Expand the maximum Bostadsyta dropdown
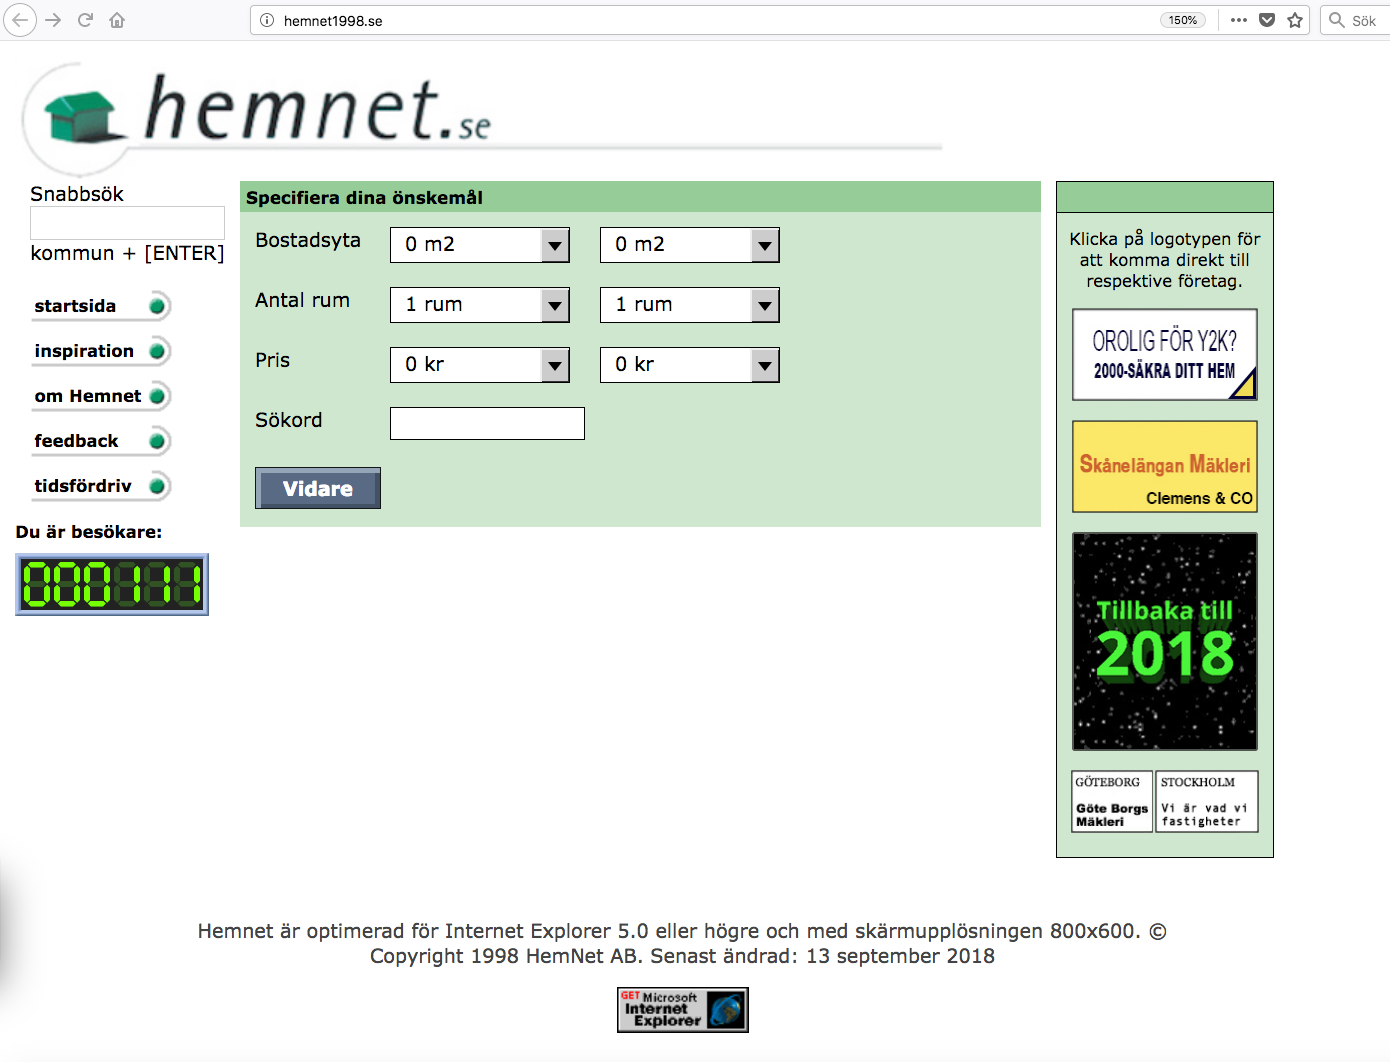This screenshot has height=1062, width=1390. 689,245
